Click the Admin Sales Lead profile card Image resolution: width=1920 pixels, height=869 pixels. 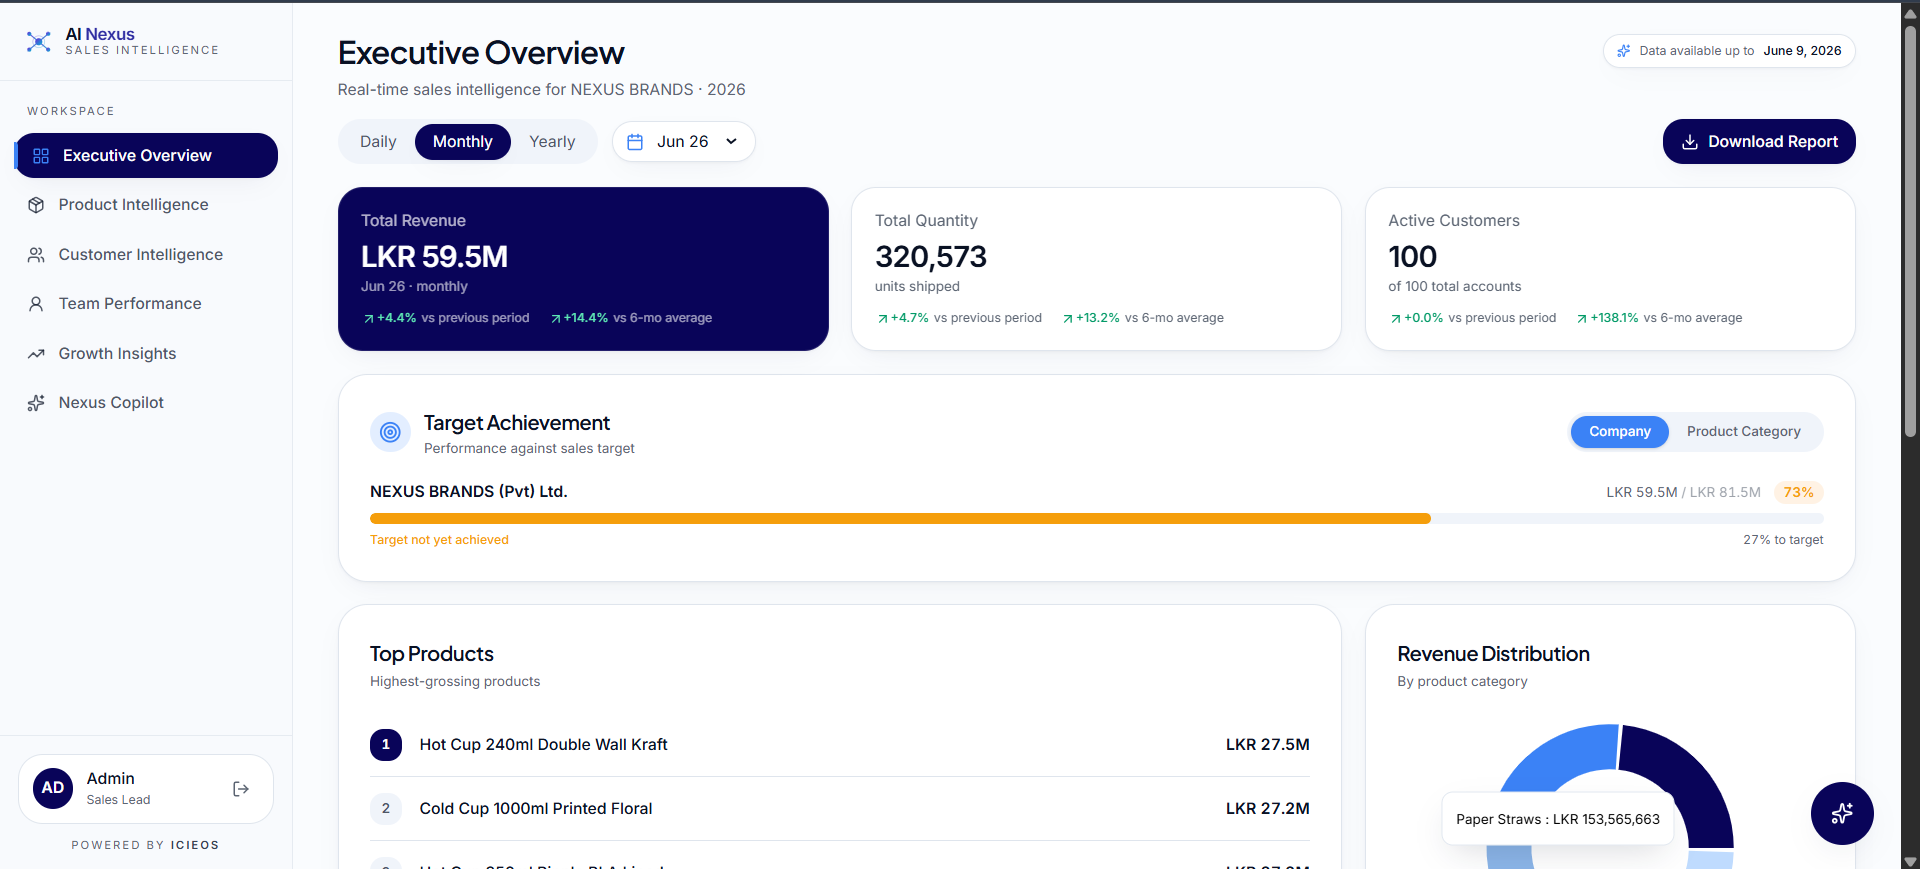point(146,789)
